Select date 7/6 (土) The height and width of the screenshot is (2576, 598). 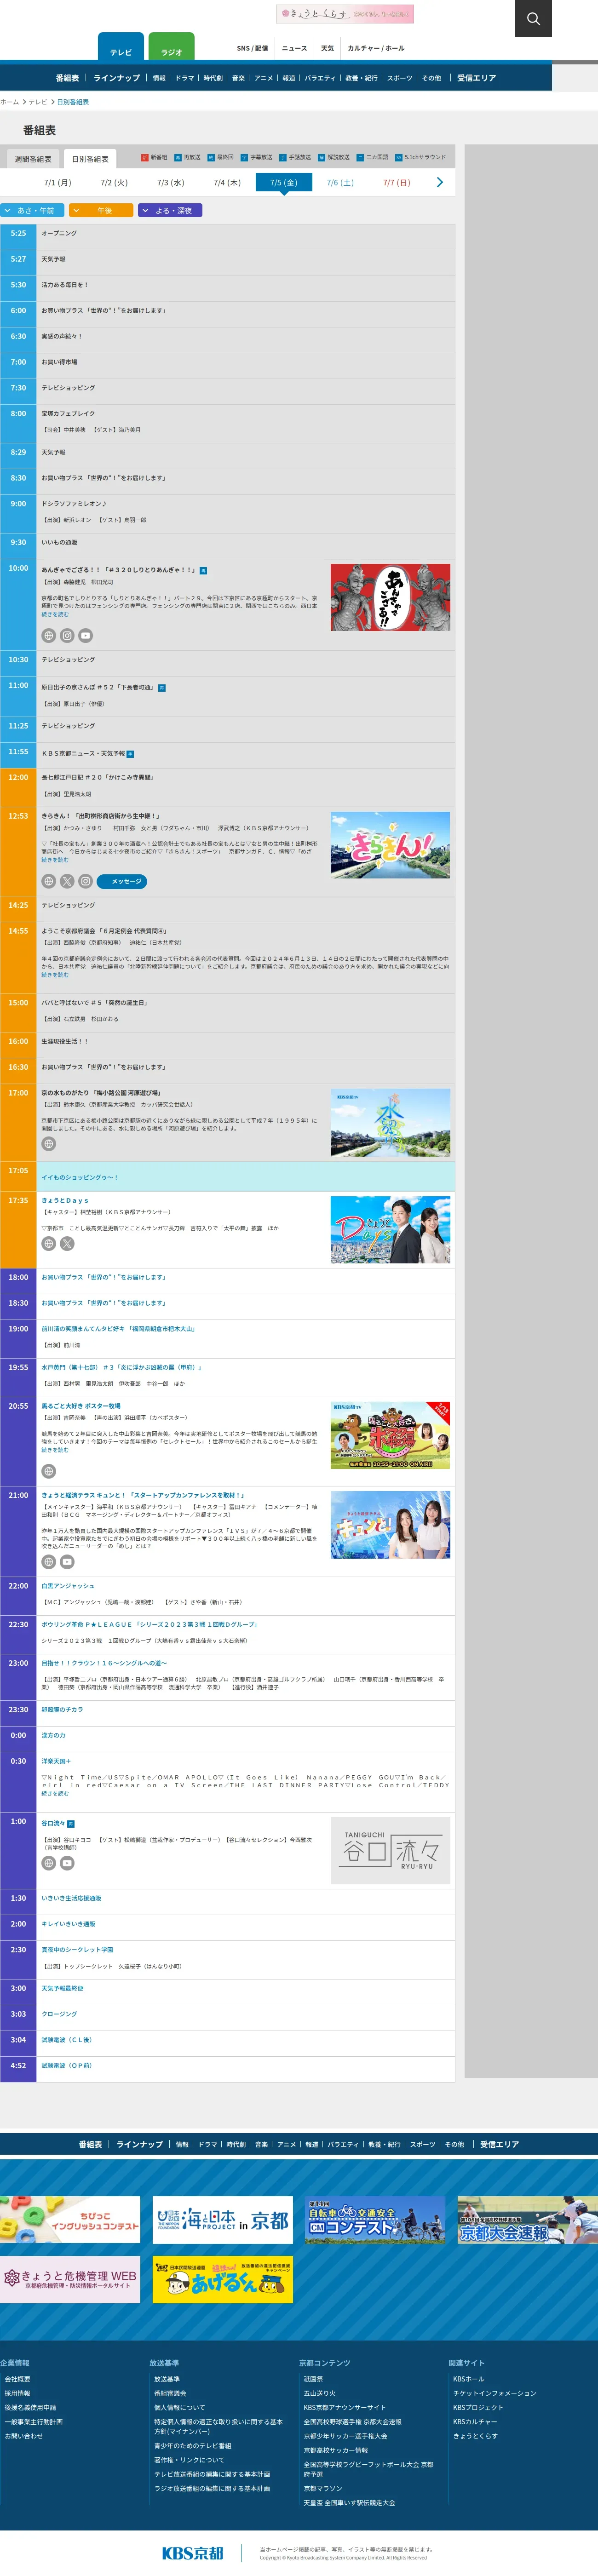(x=340, y=183)
